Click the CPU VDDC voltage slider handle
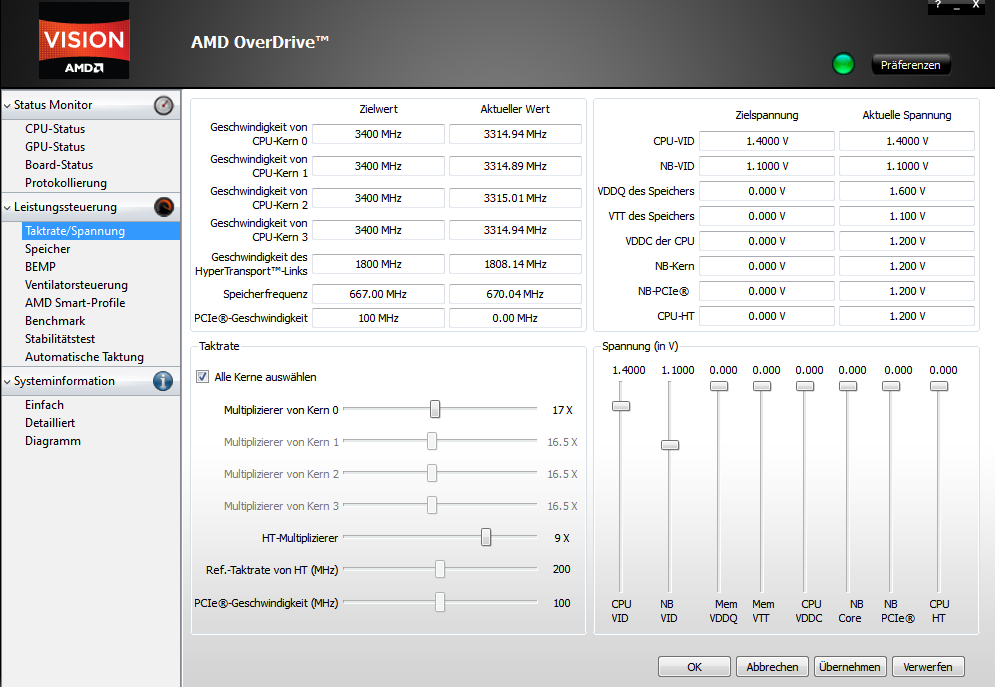Viewport: 995px width, 687px height. pyautogui.click(x=805, y=386)
